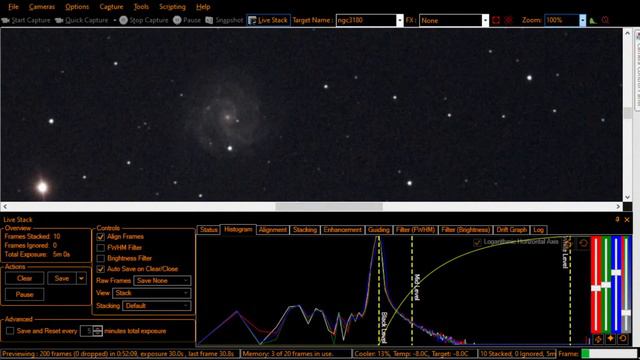This screenshot has height=360, width=640.
Task: Click the rightmost toolbar icon after the histogram icon
Action: click(x=605, y=20)
